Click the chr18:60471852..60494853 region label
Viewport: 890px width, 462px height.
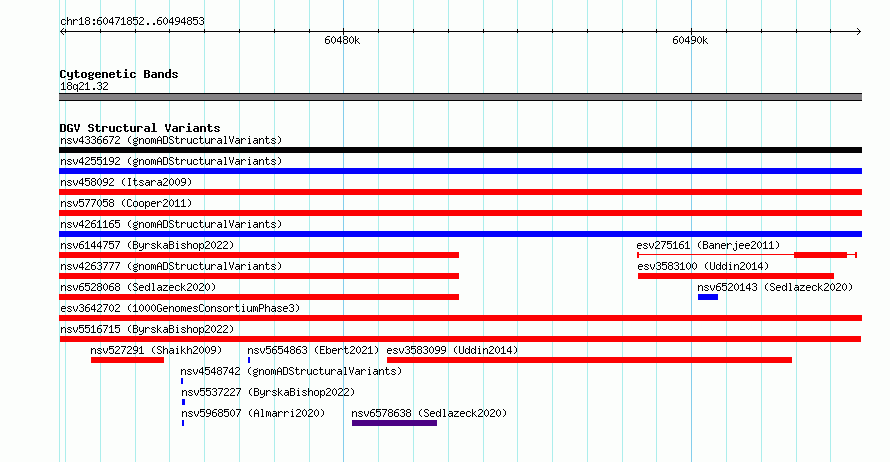pos(132,22)
